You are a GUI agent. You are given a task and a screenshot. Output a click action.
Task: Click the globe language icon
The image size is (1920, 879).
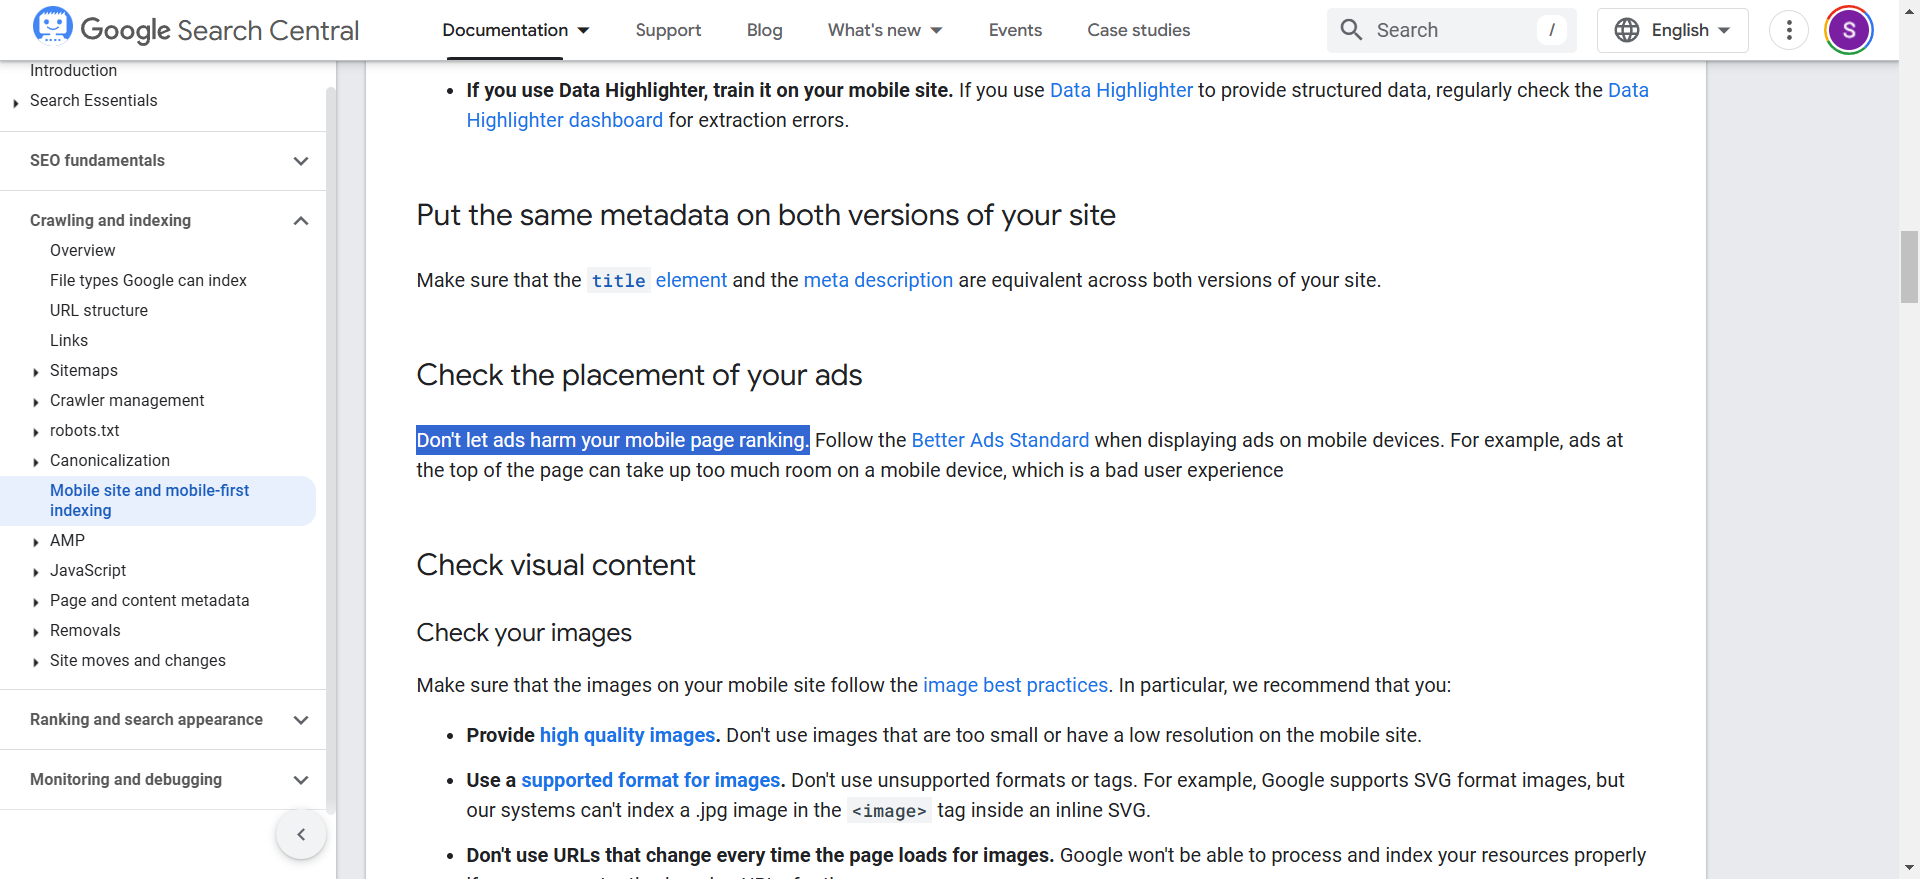click(1627, 30)
